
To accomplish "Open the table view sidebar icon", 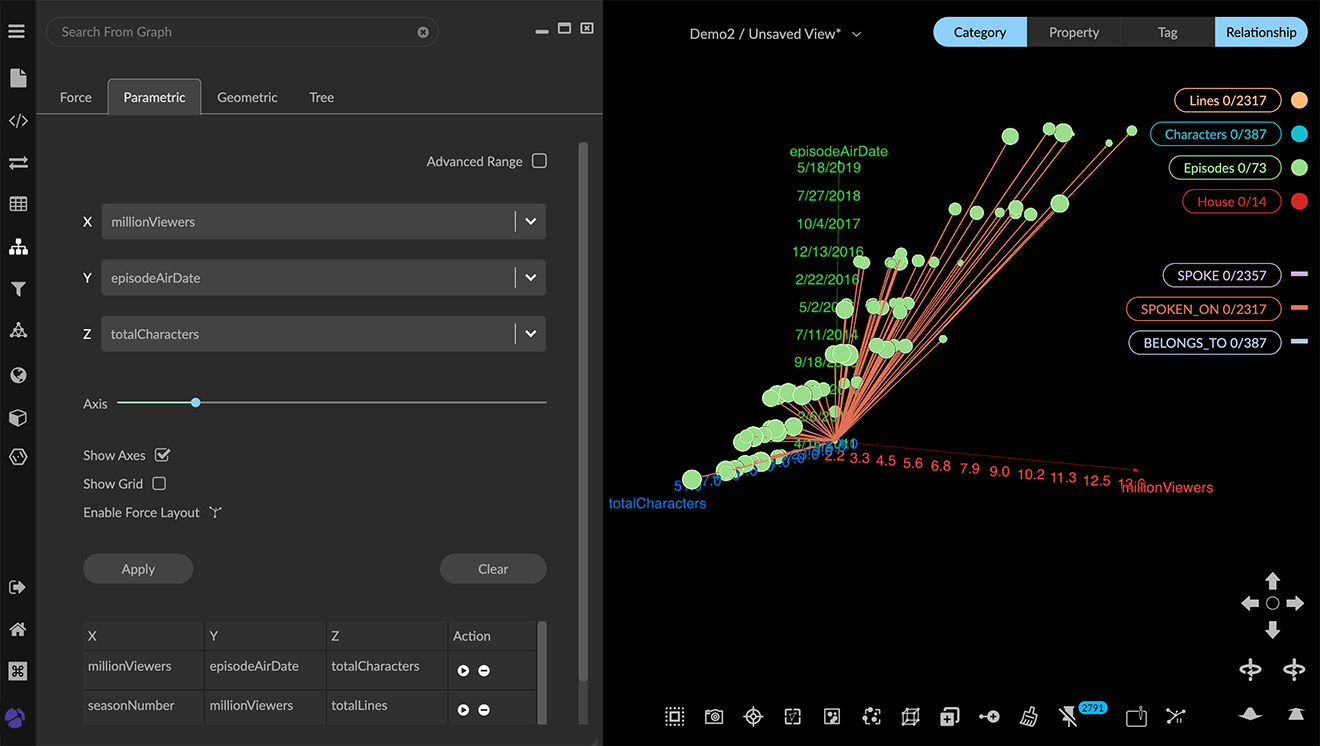I will coord(18,204).
